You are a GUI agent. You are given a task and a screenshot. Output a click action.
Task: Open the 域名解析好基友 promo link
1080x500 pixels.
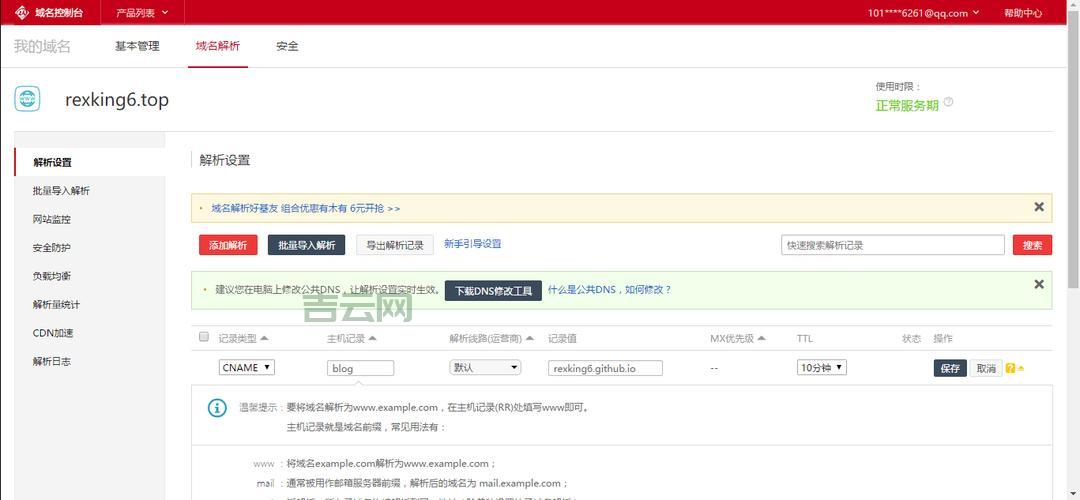pyautogui.click(x=306, y=208)
